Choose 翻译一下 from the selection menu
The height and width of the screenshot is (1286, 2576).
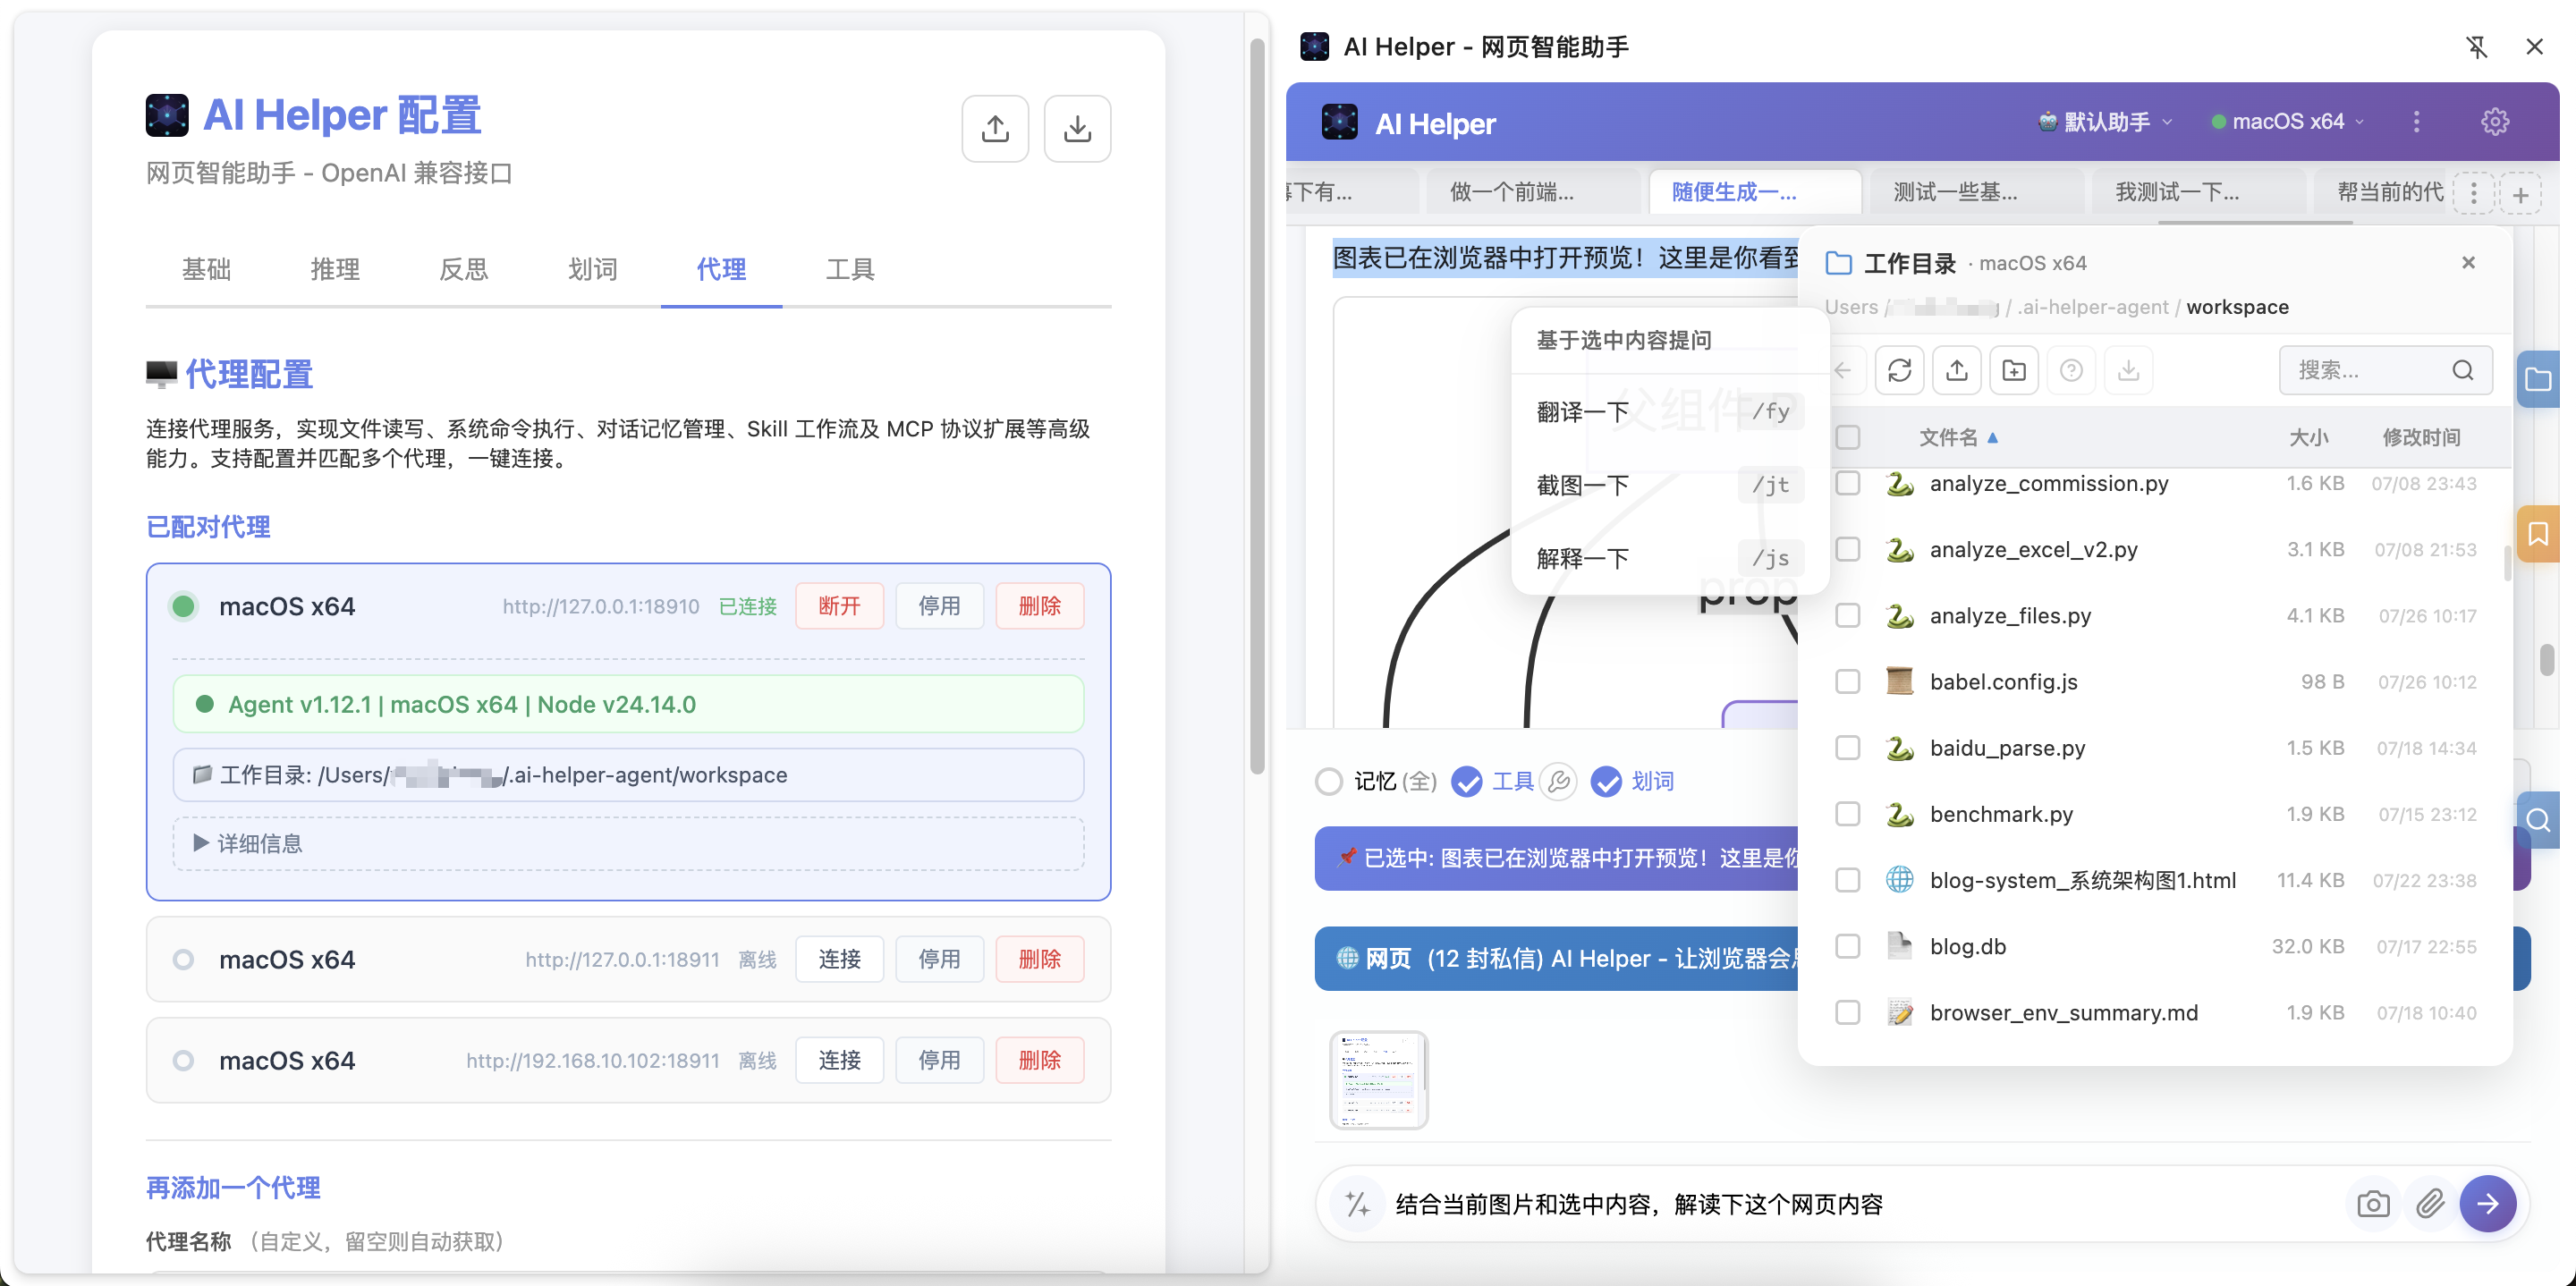1669,412
